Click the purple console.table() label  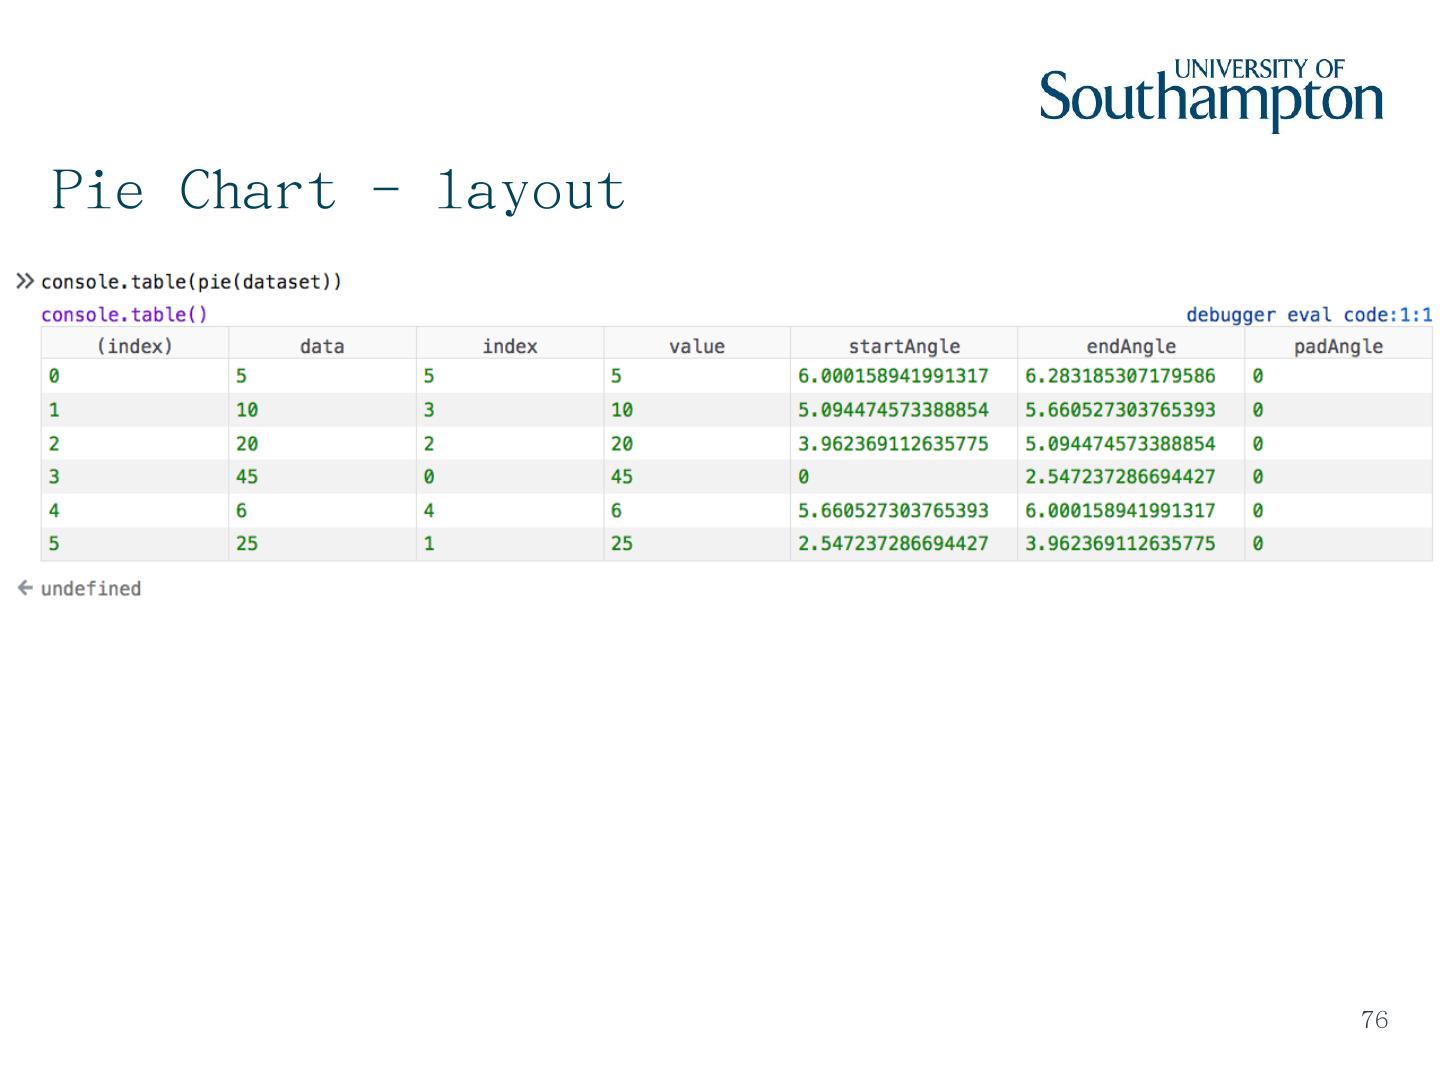click(124, 315)
